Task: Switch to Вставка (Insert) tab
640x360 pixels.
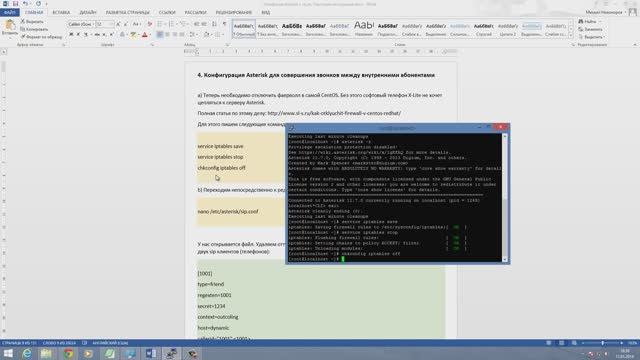Action: coord(61,12)
